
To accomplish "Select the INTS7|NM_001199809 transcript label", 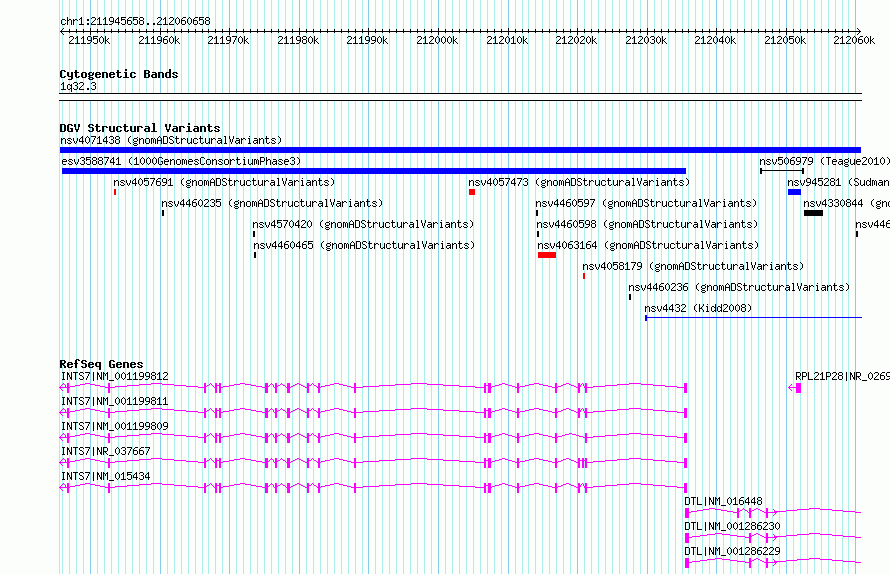I will pos(115,426).
